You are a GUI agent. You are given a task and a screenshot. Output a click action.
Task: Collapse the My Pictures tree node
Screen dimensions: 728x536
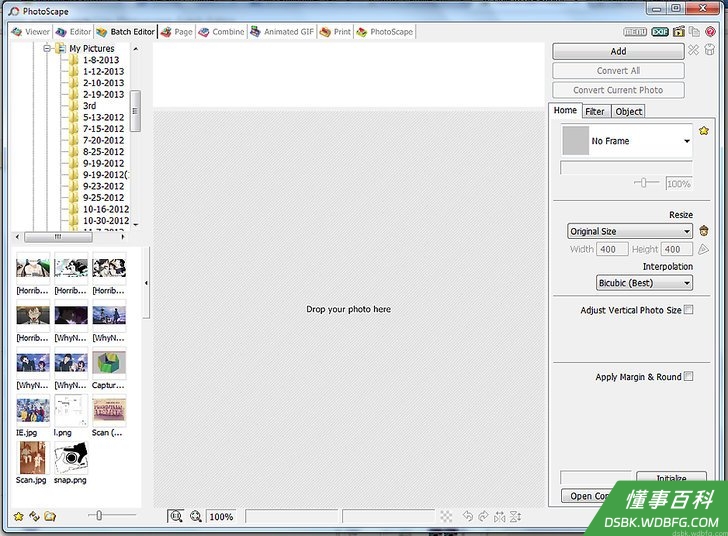(46, 48)
